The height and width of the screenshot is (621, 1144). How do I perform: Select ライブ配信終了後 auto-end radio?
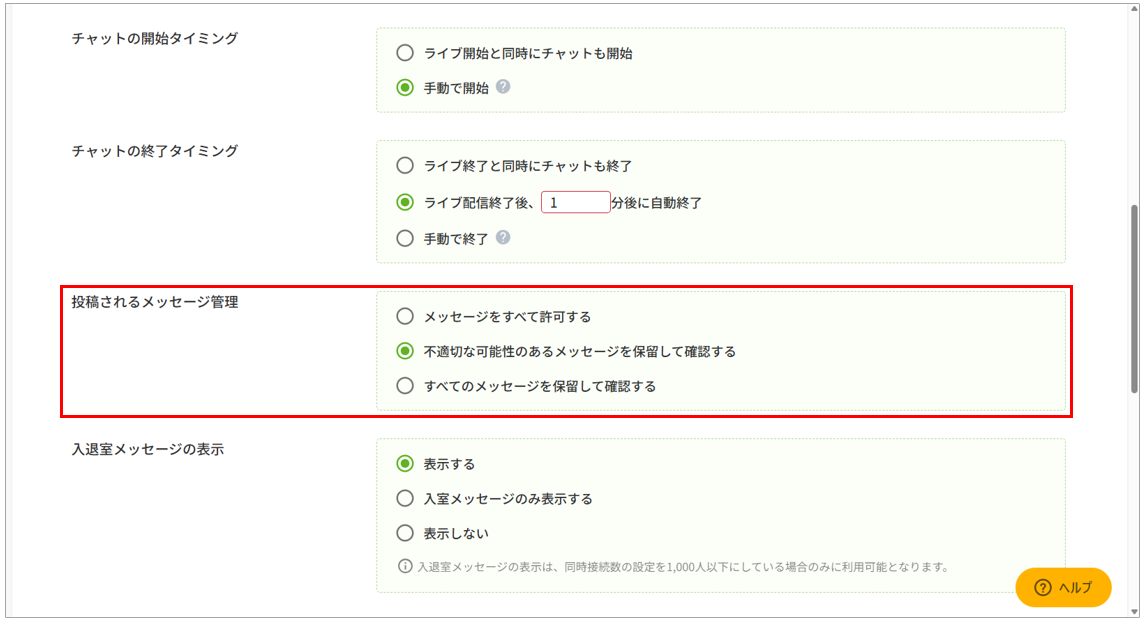click(405, 202)
